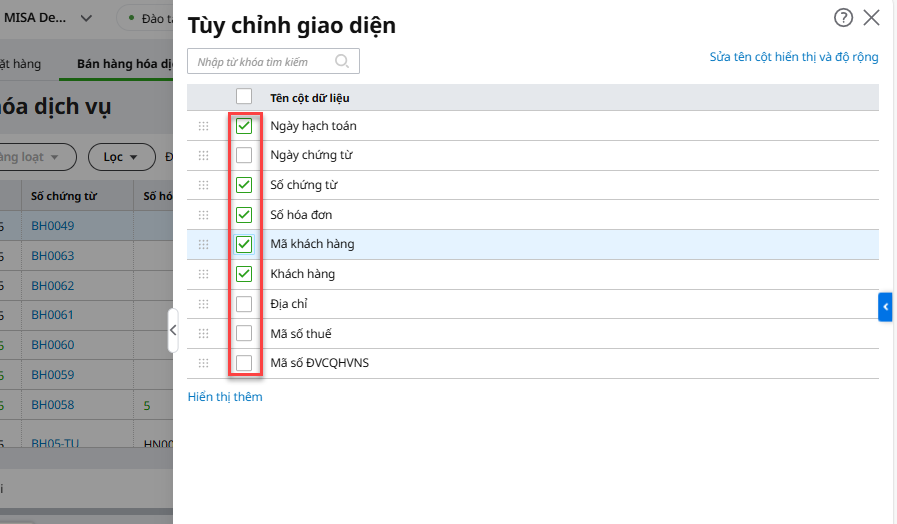Click Hiển thị thêm to show more
This screenshot has width=897, height=524.
(x=225, y=397)
